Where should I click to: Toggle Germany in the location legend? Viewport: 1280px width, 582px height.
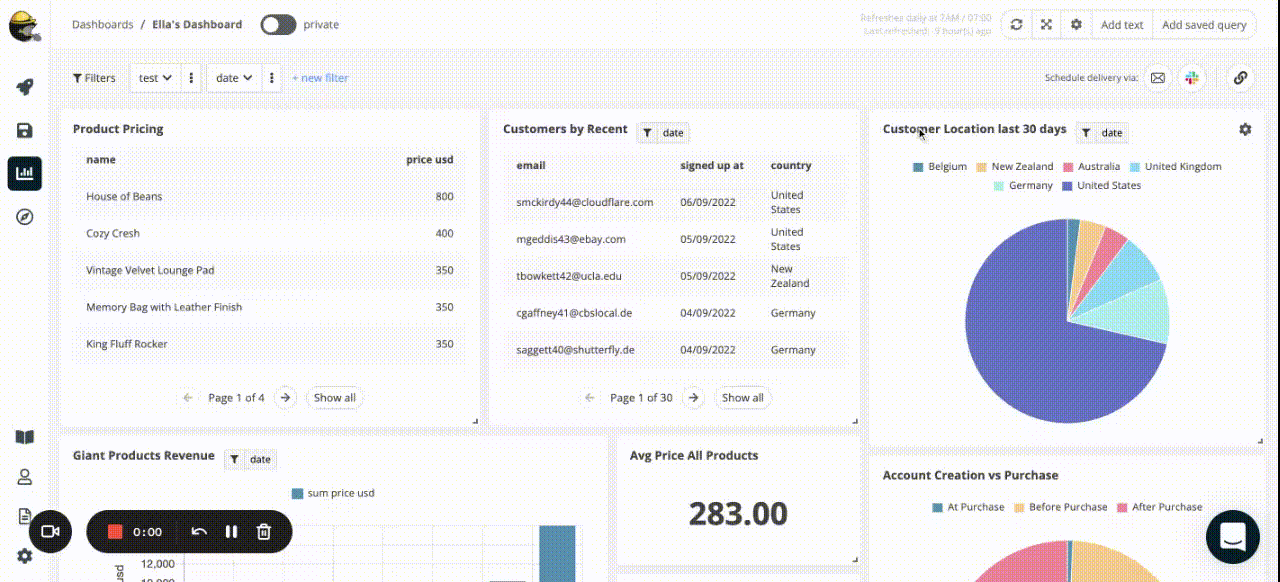(x=1023, y=186)
